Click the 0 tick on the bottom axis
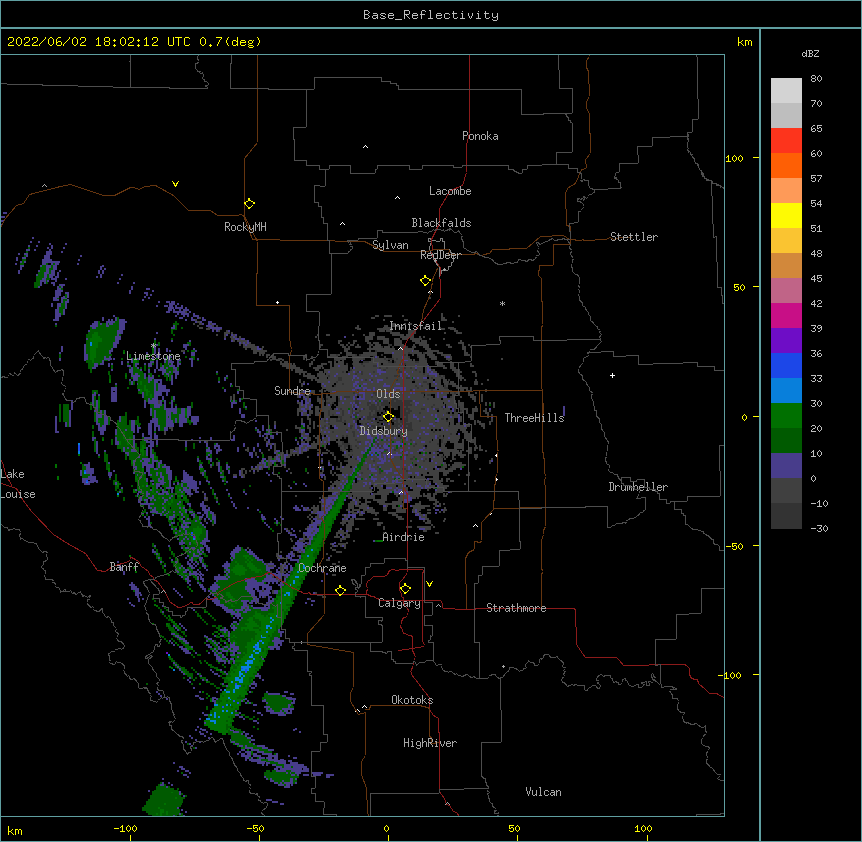The image size is (862, 842). click(386, 828)
